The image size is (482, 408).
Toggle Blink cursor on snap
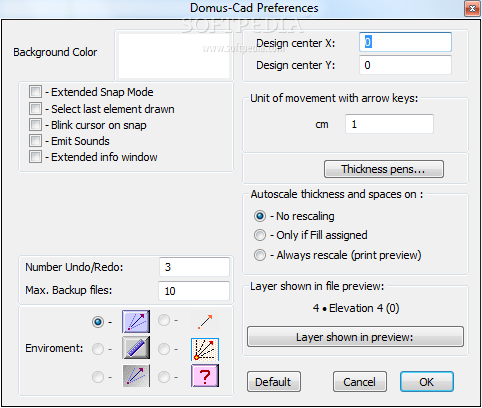click(35, 125)
